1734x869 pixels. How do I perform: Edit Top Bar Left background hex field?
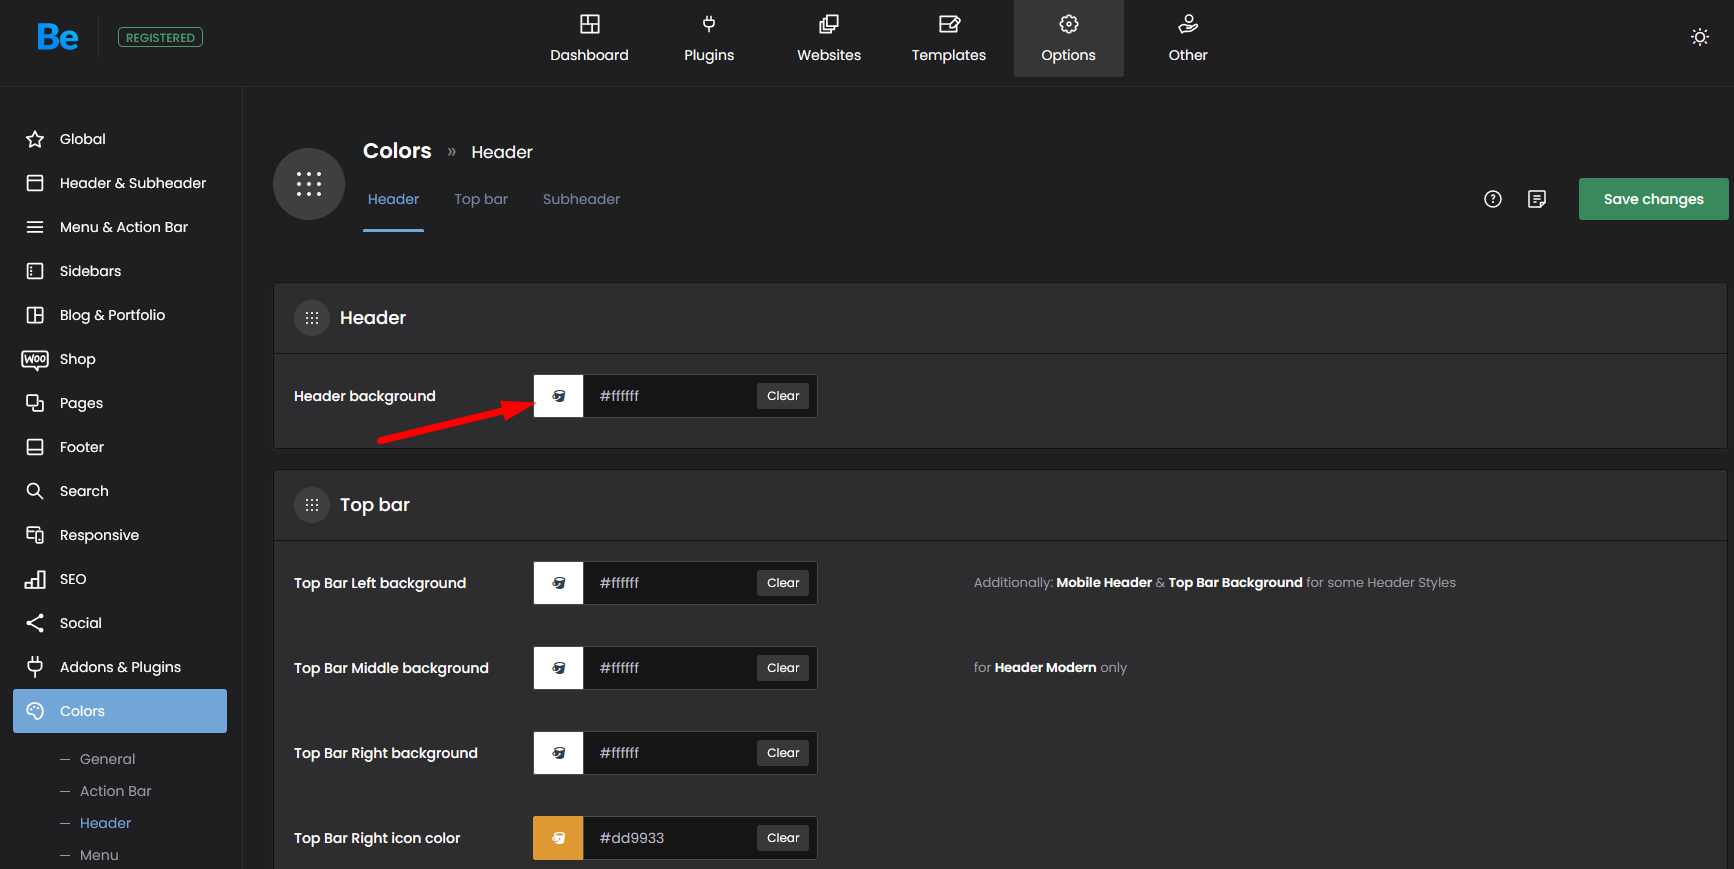tap(669, 583)
